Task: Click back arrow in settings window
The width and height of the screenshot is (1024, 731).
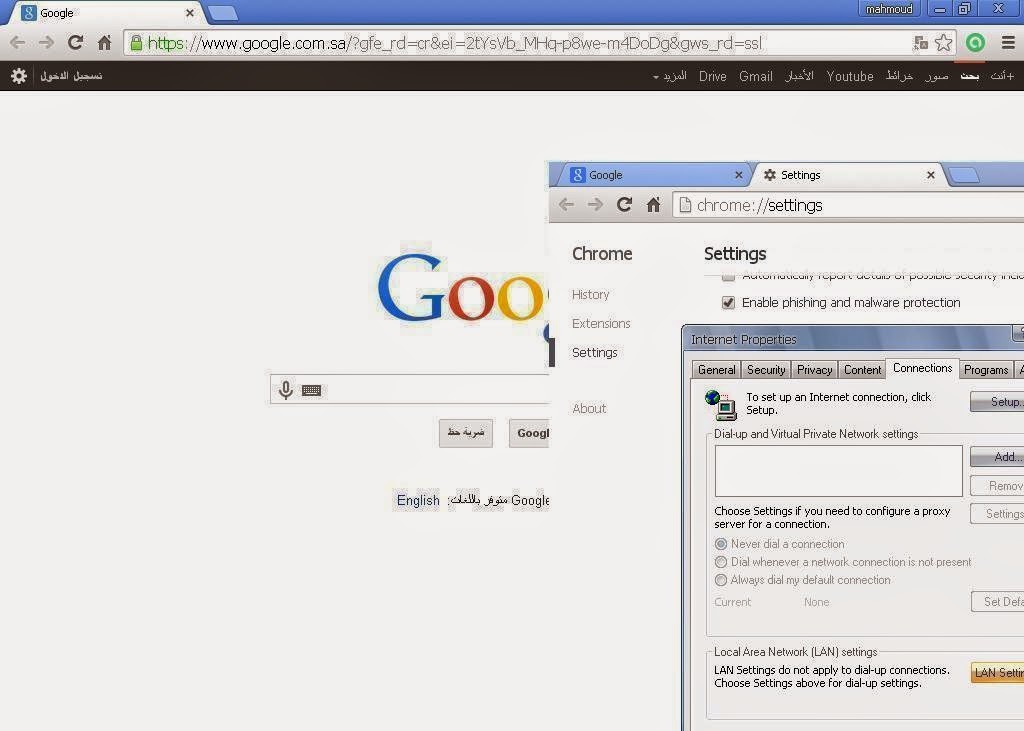Action: (566, 205)
